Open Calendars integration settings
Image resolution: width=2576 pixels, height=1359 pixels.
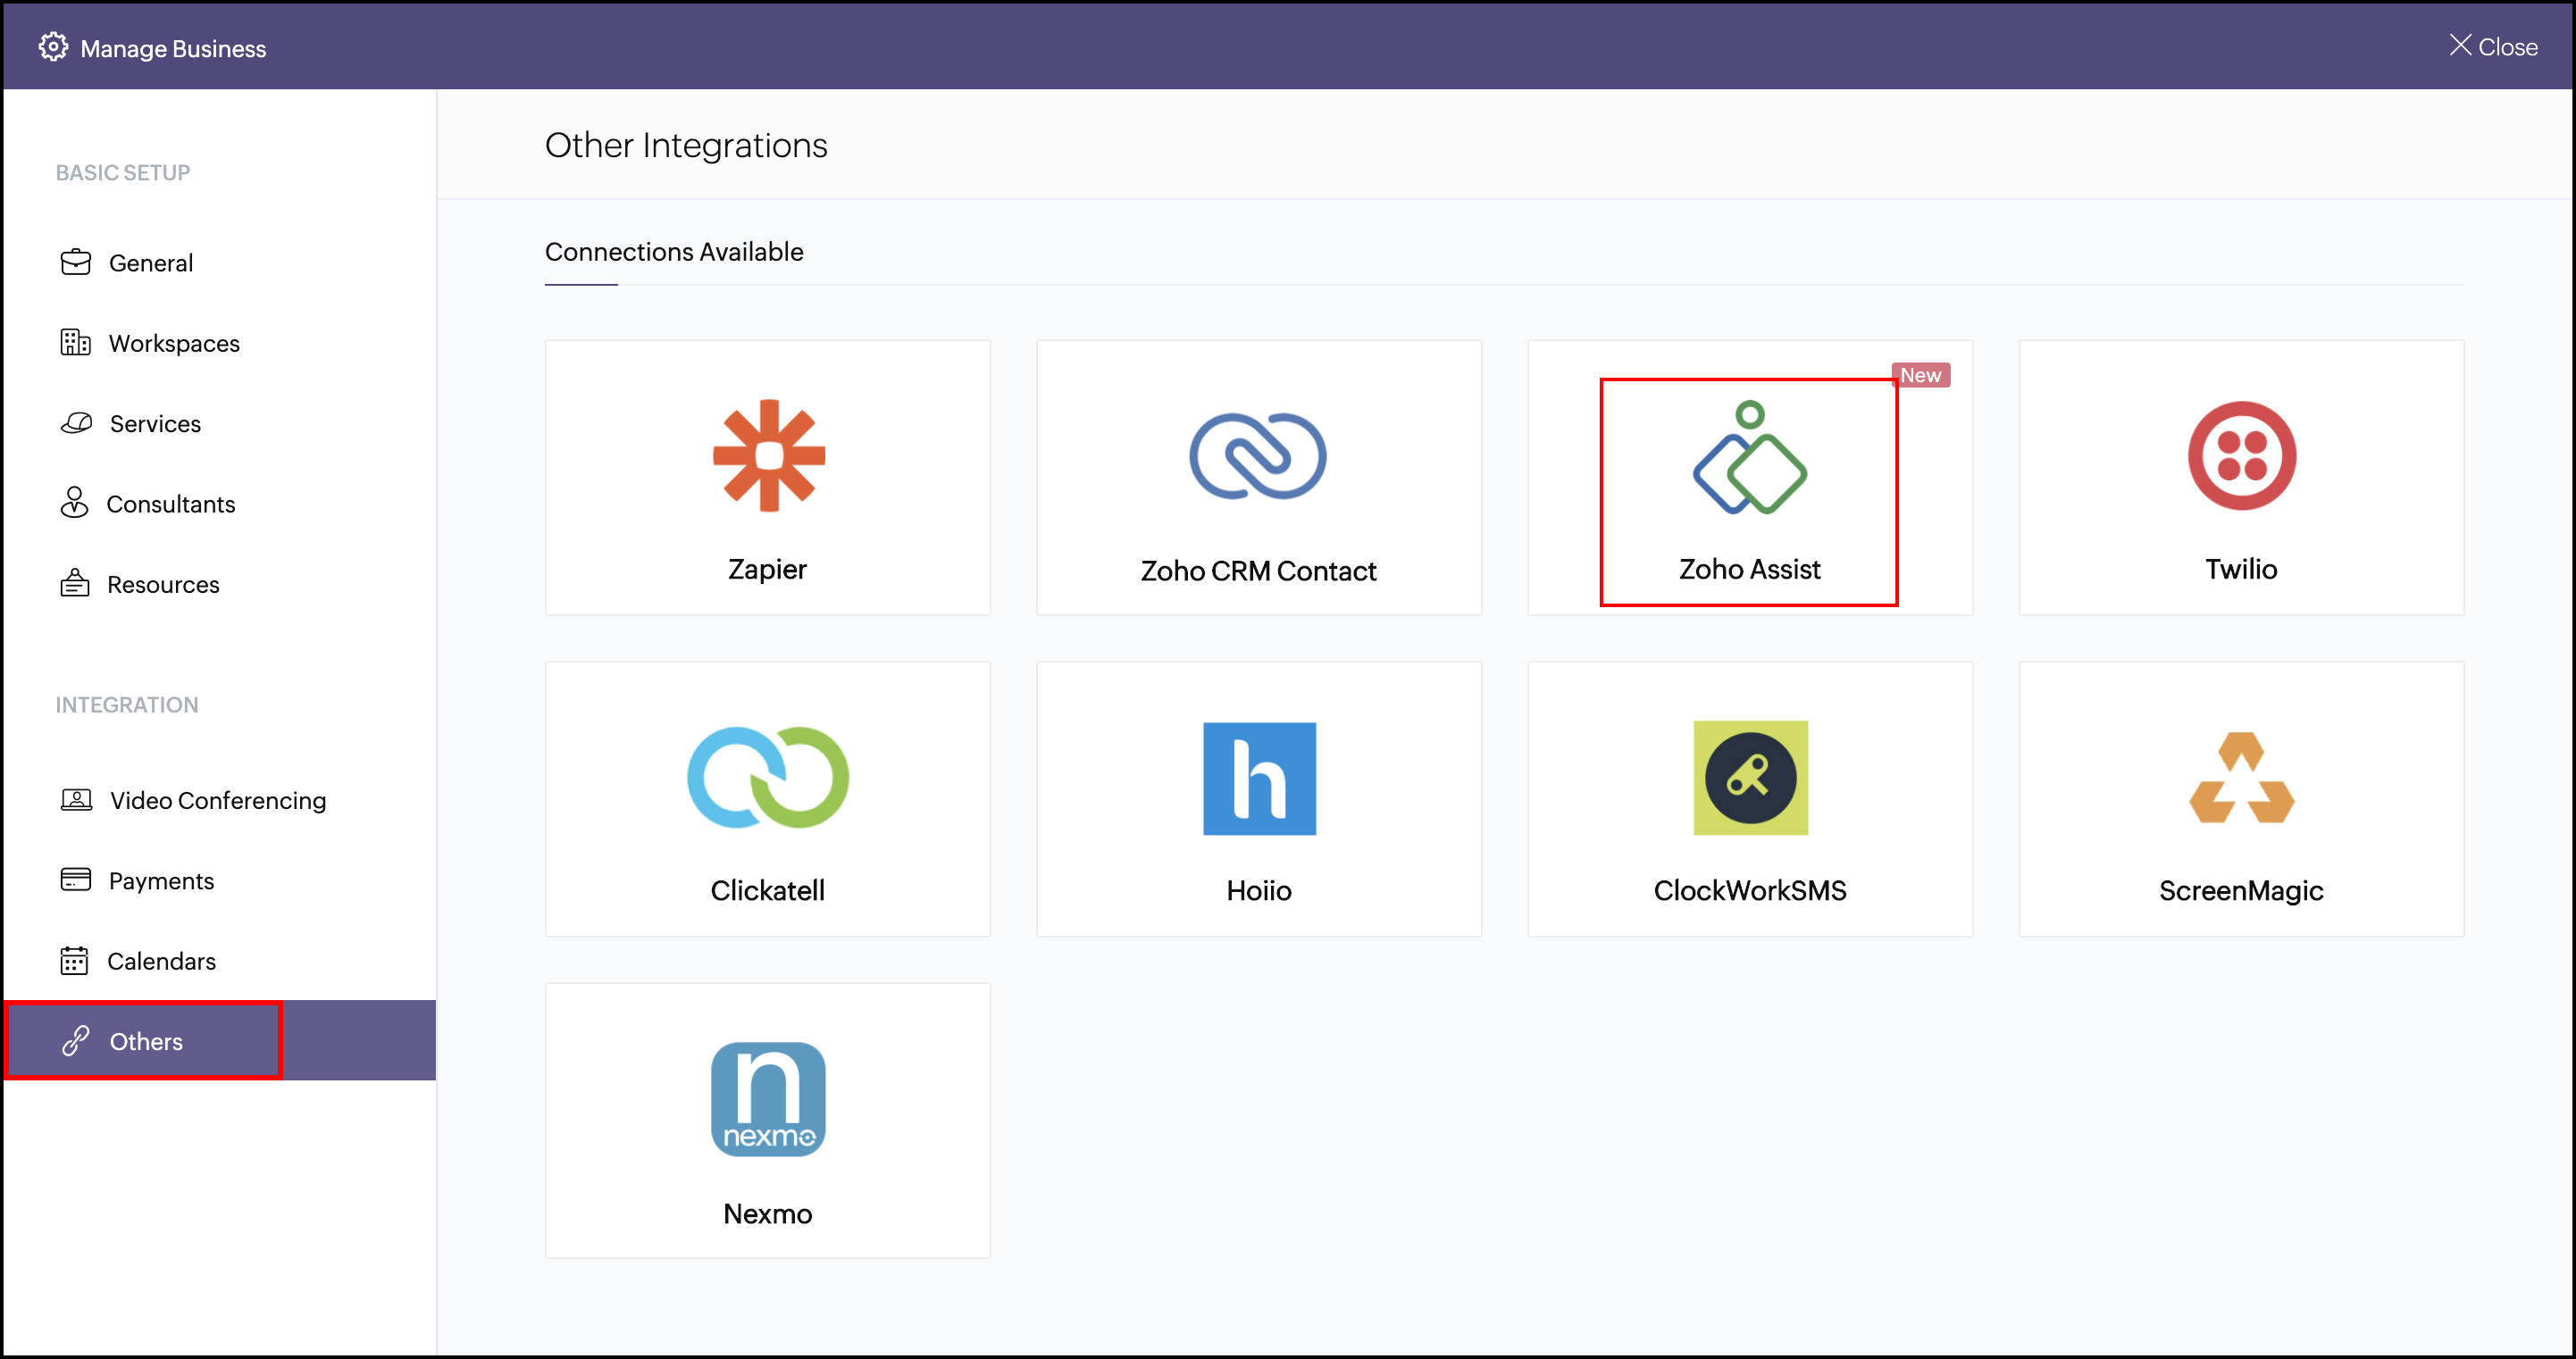pyautogui.click(x=160, y=961)
